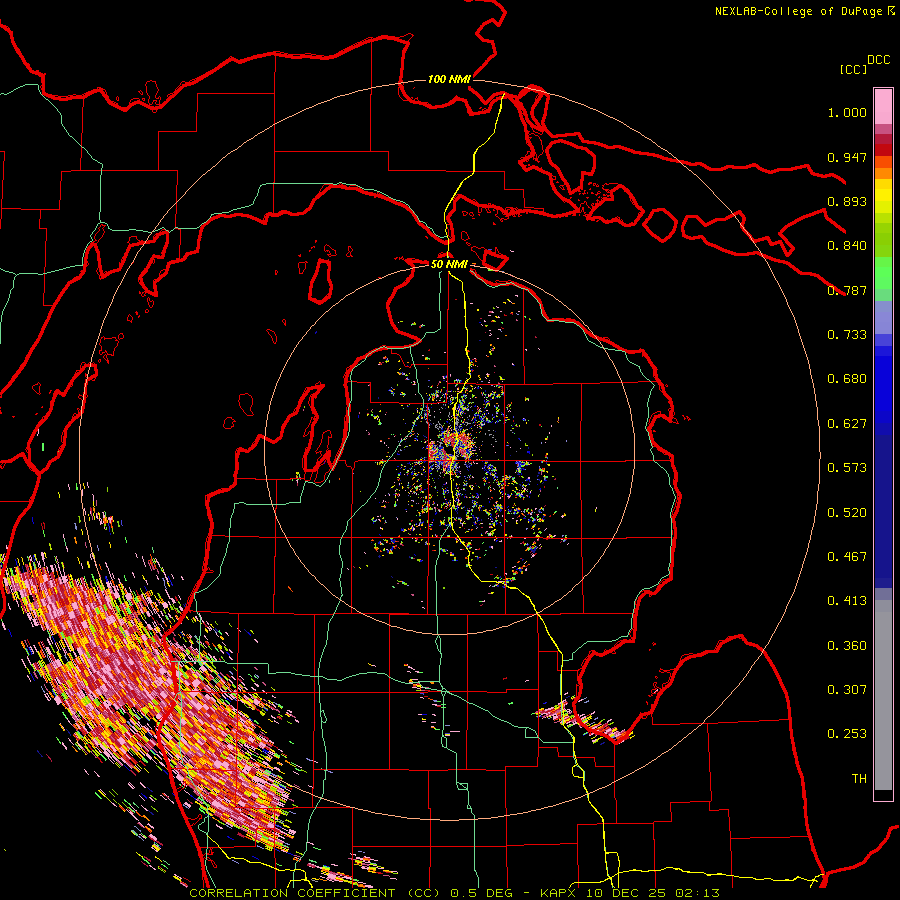Click the TH threshold label

coord(859,779)
